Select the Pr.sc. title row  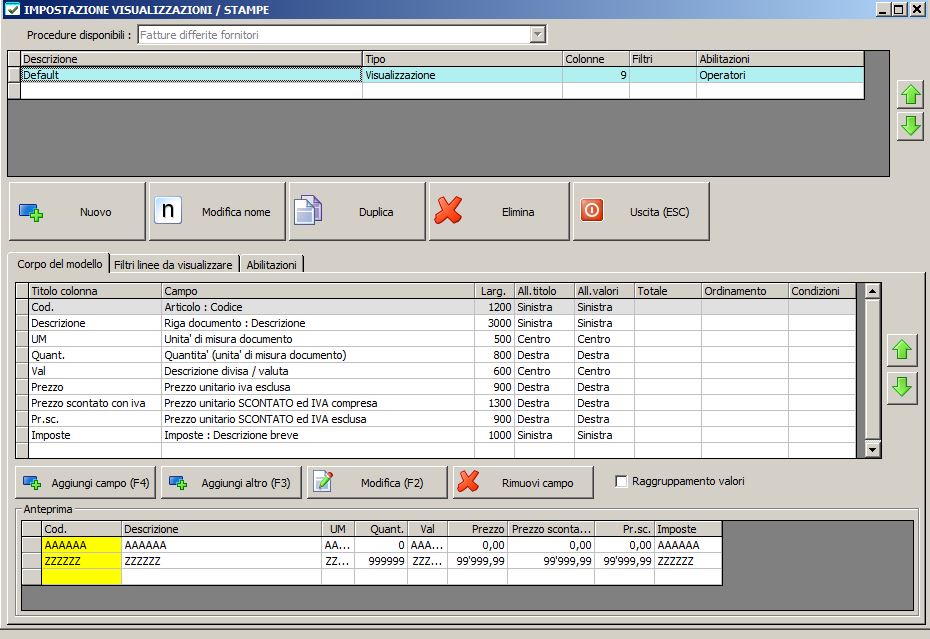tap(436, 419)
